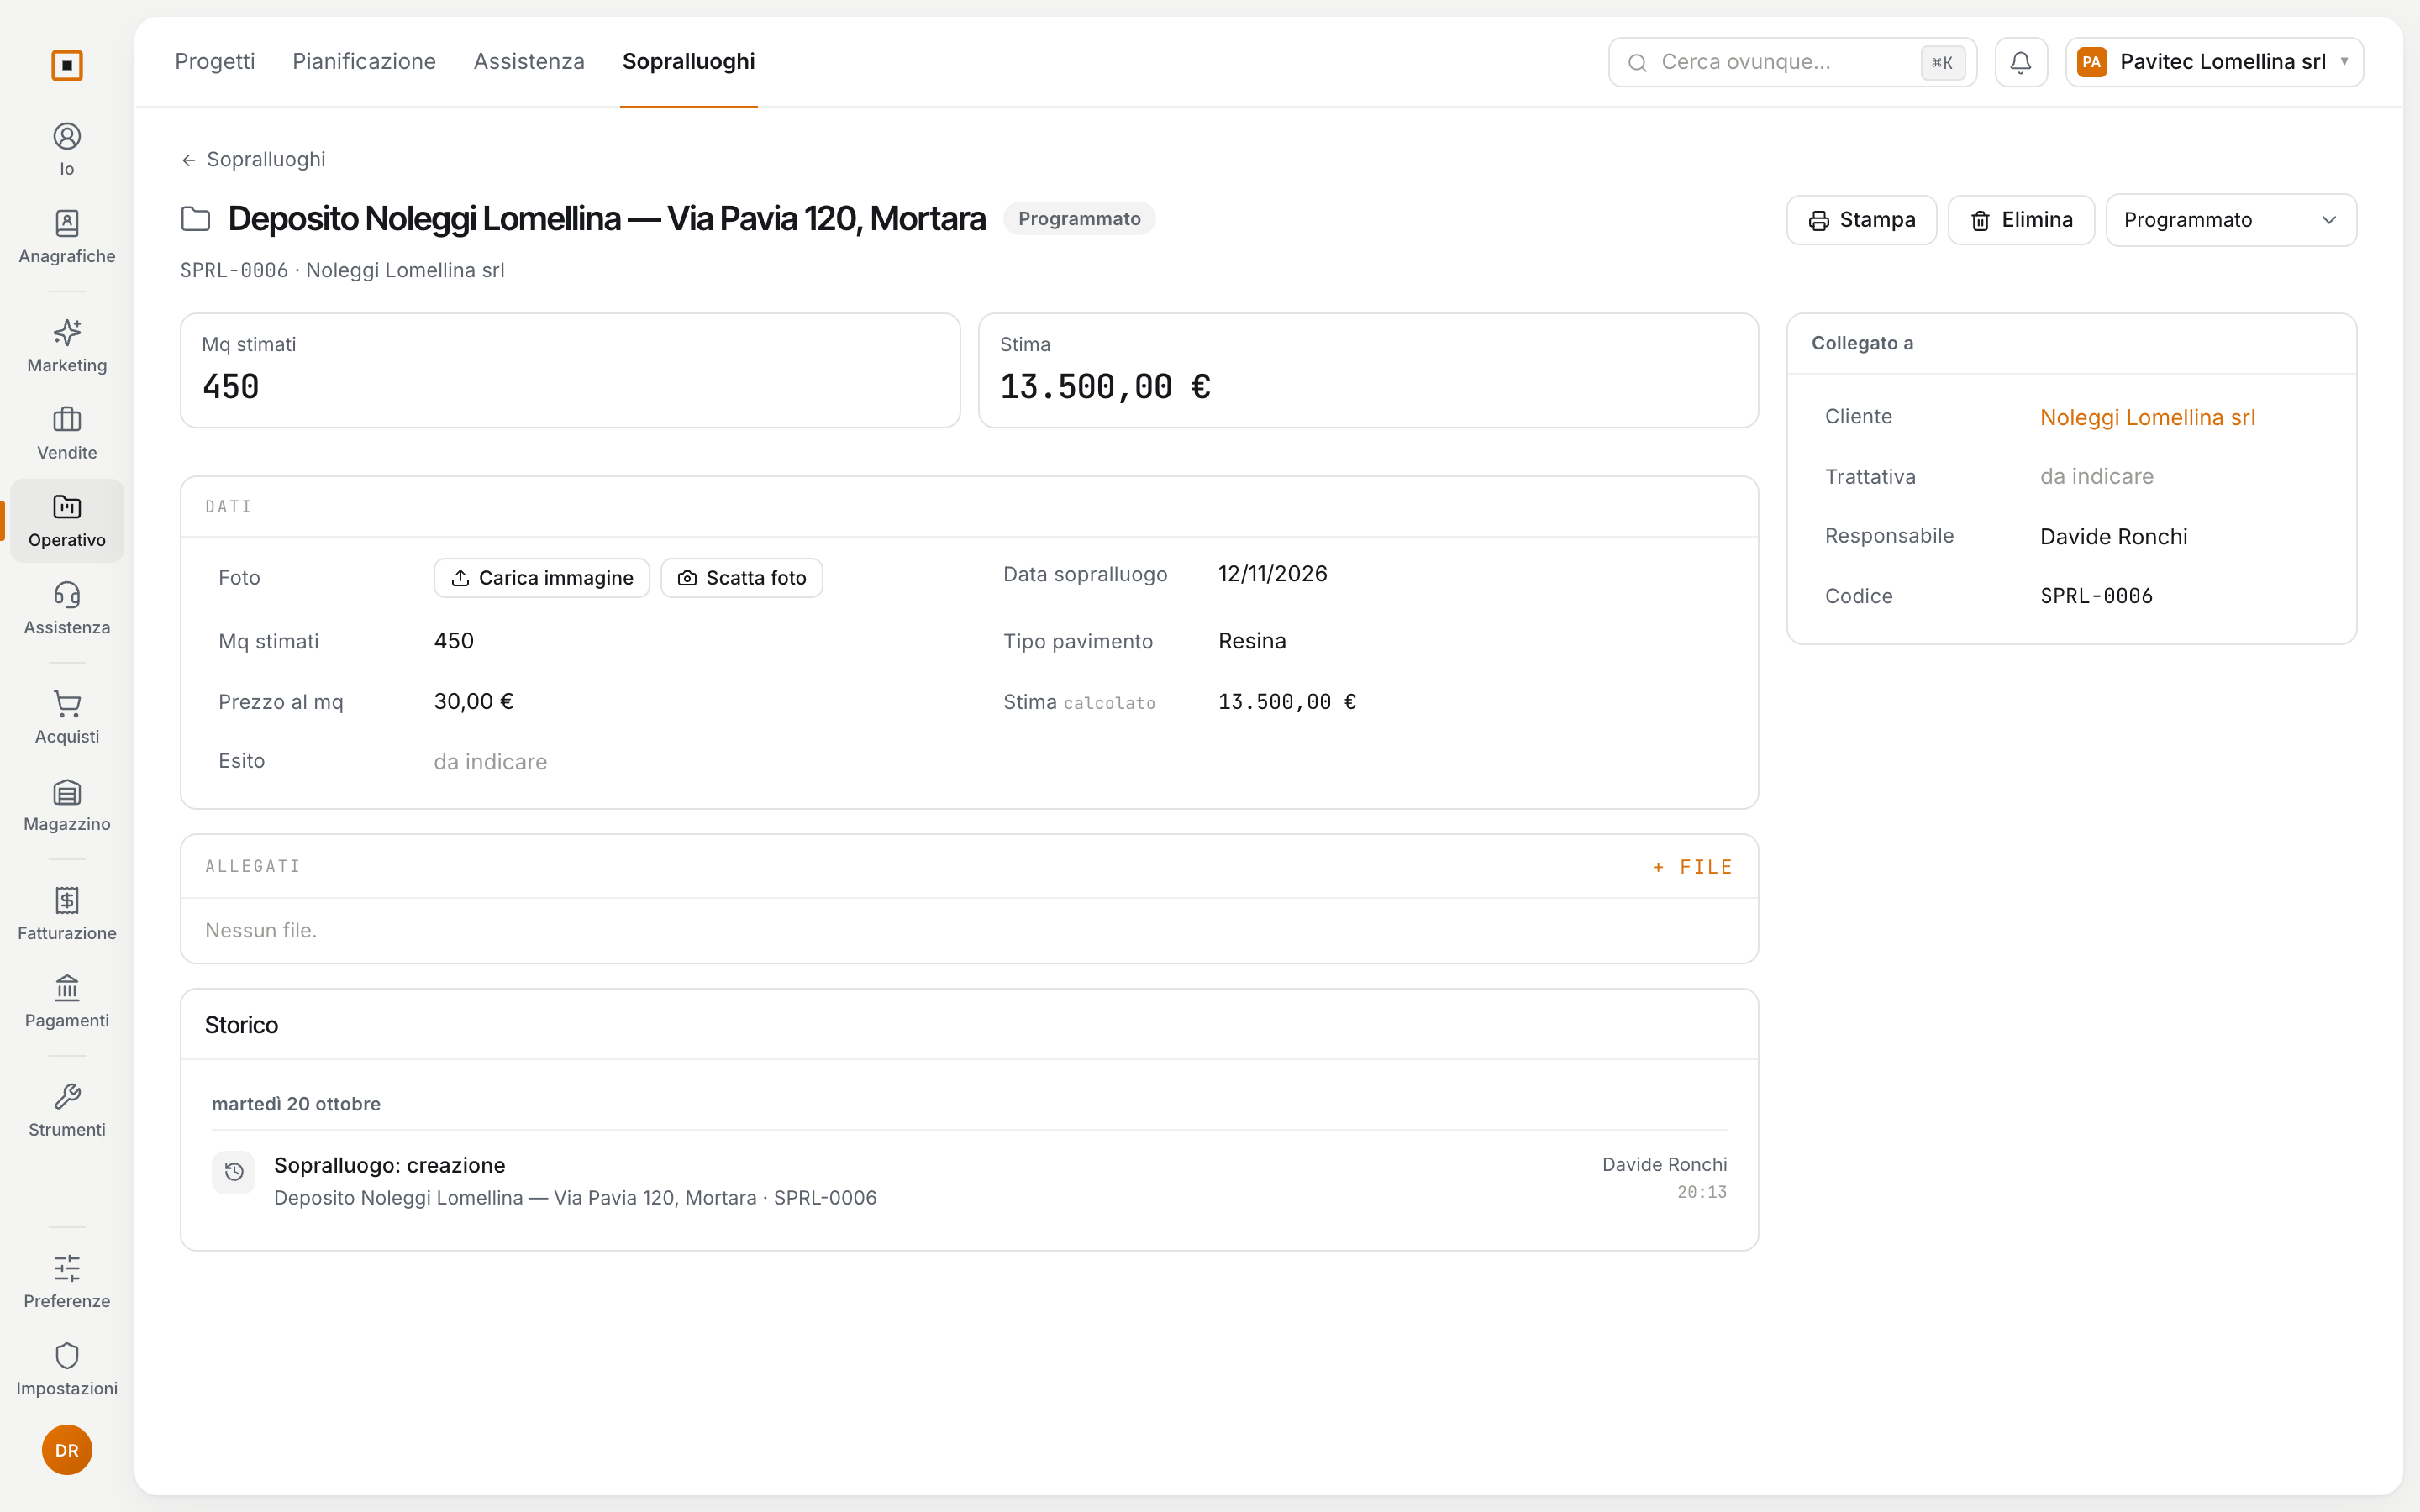Click the notifications bell icon
The height and width of the screenshot is (1512, 2420).
click(2020, 62)
